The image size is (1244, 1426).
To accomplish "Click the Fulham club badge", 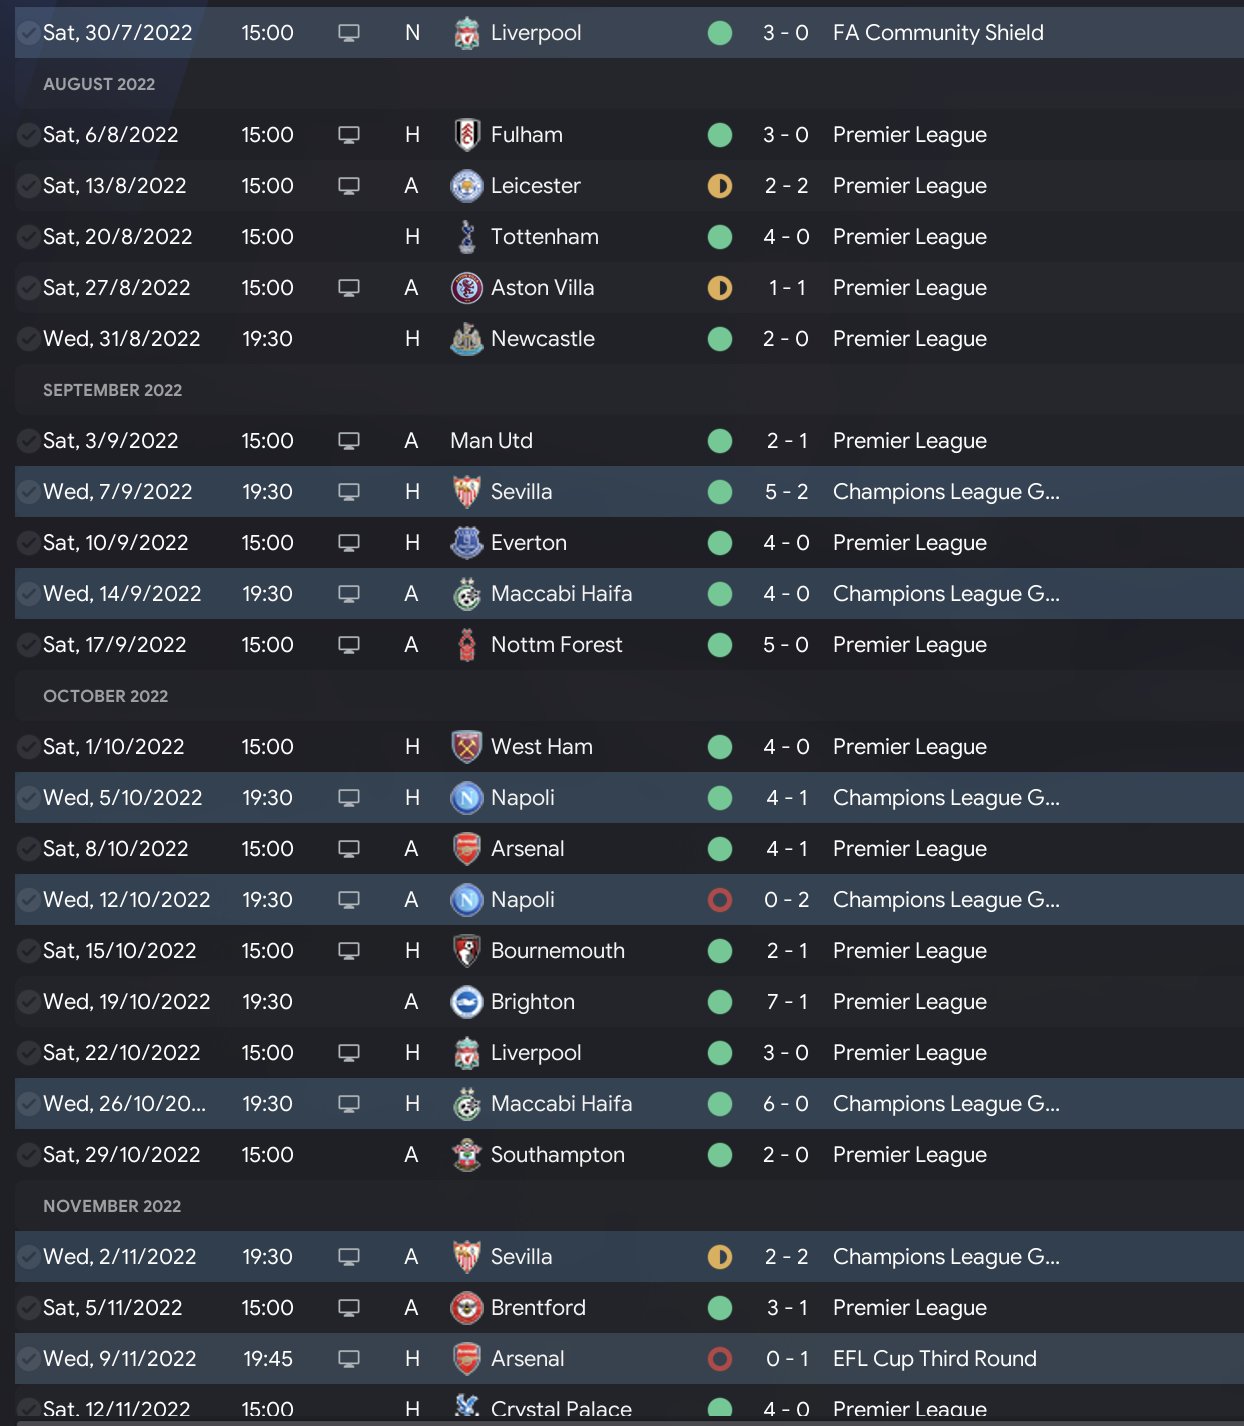I will pyautogui.click(x=466, y=135).
